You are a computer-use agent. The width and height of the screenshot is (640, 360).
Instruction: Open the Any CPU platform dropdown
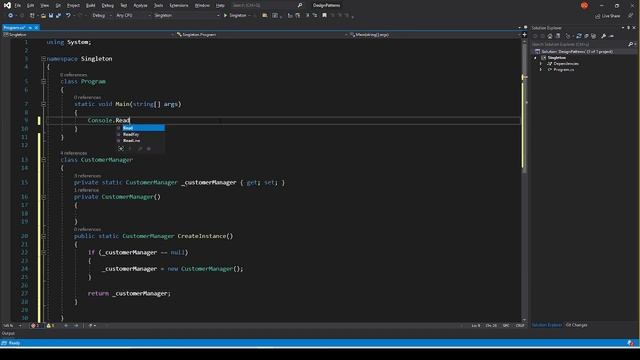tap(133, 16)
